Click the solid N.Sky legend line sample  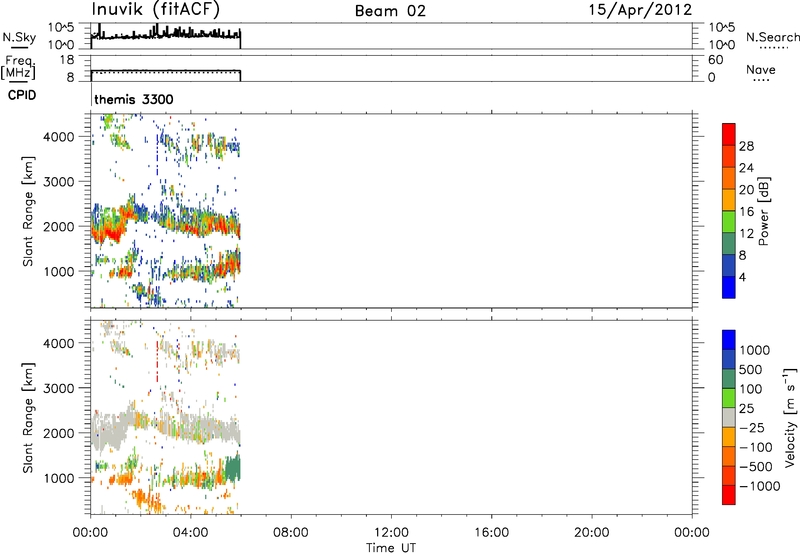tap(19, 47)
